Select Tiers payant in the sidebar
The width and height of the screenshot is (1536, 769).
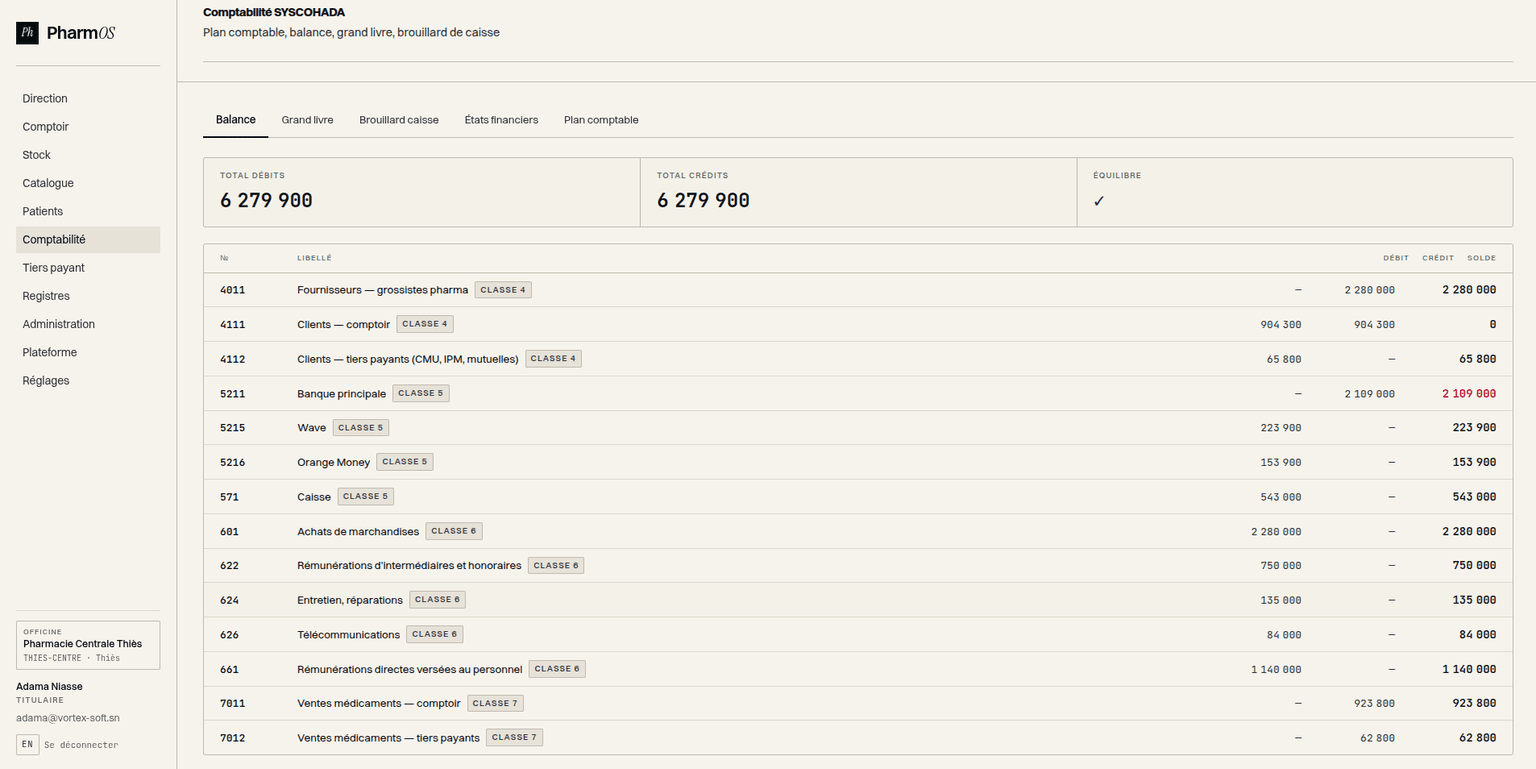[53, 267]
